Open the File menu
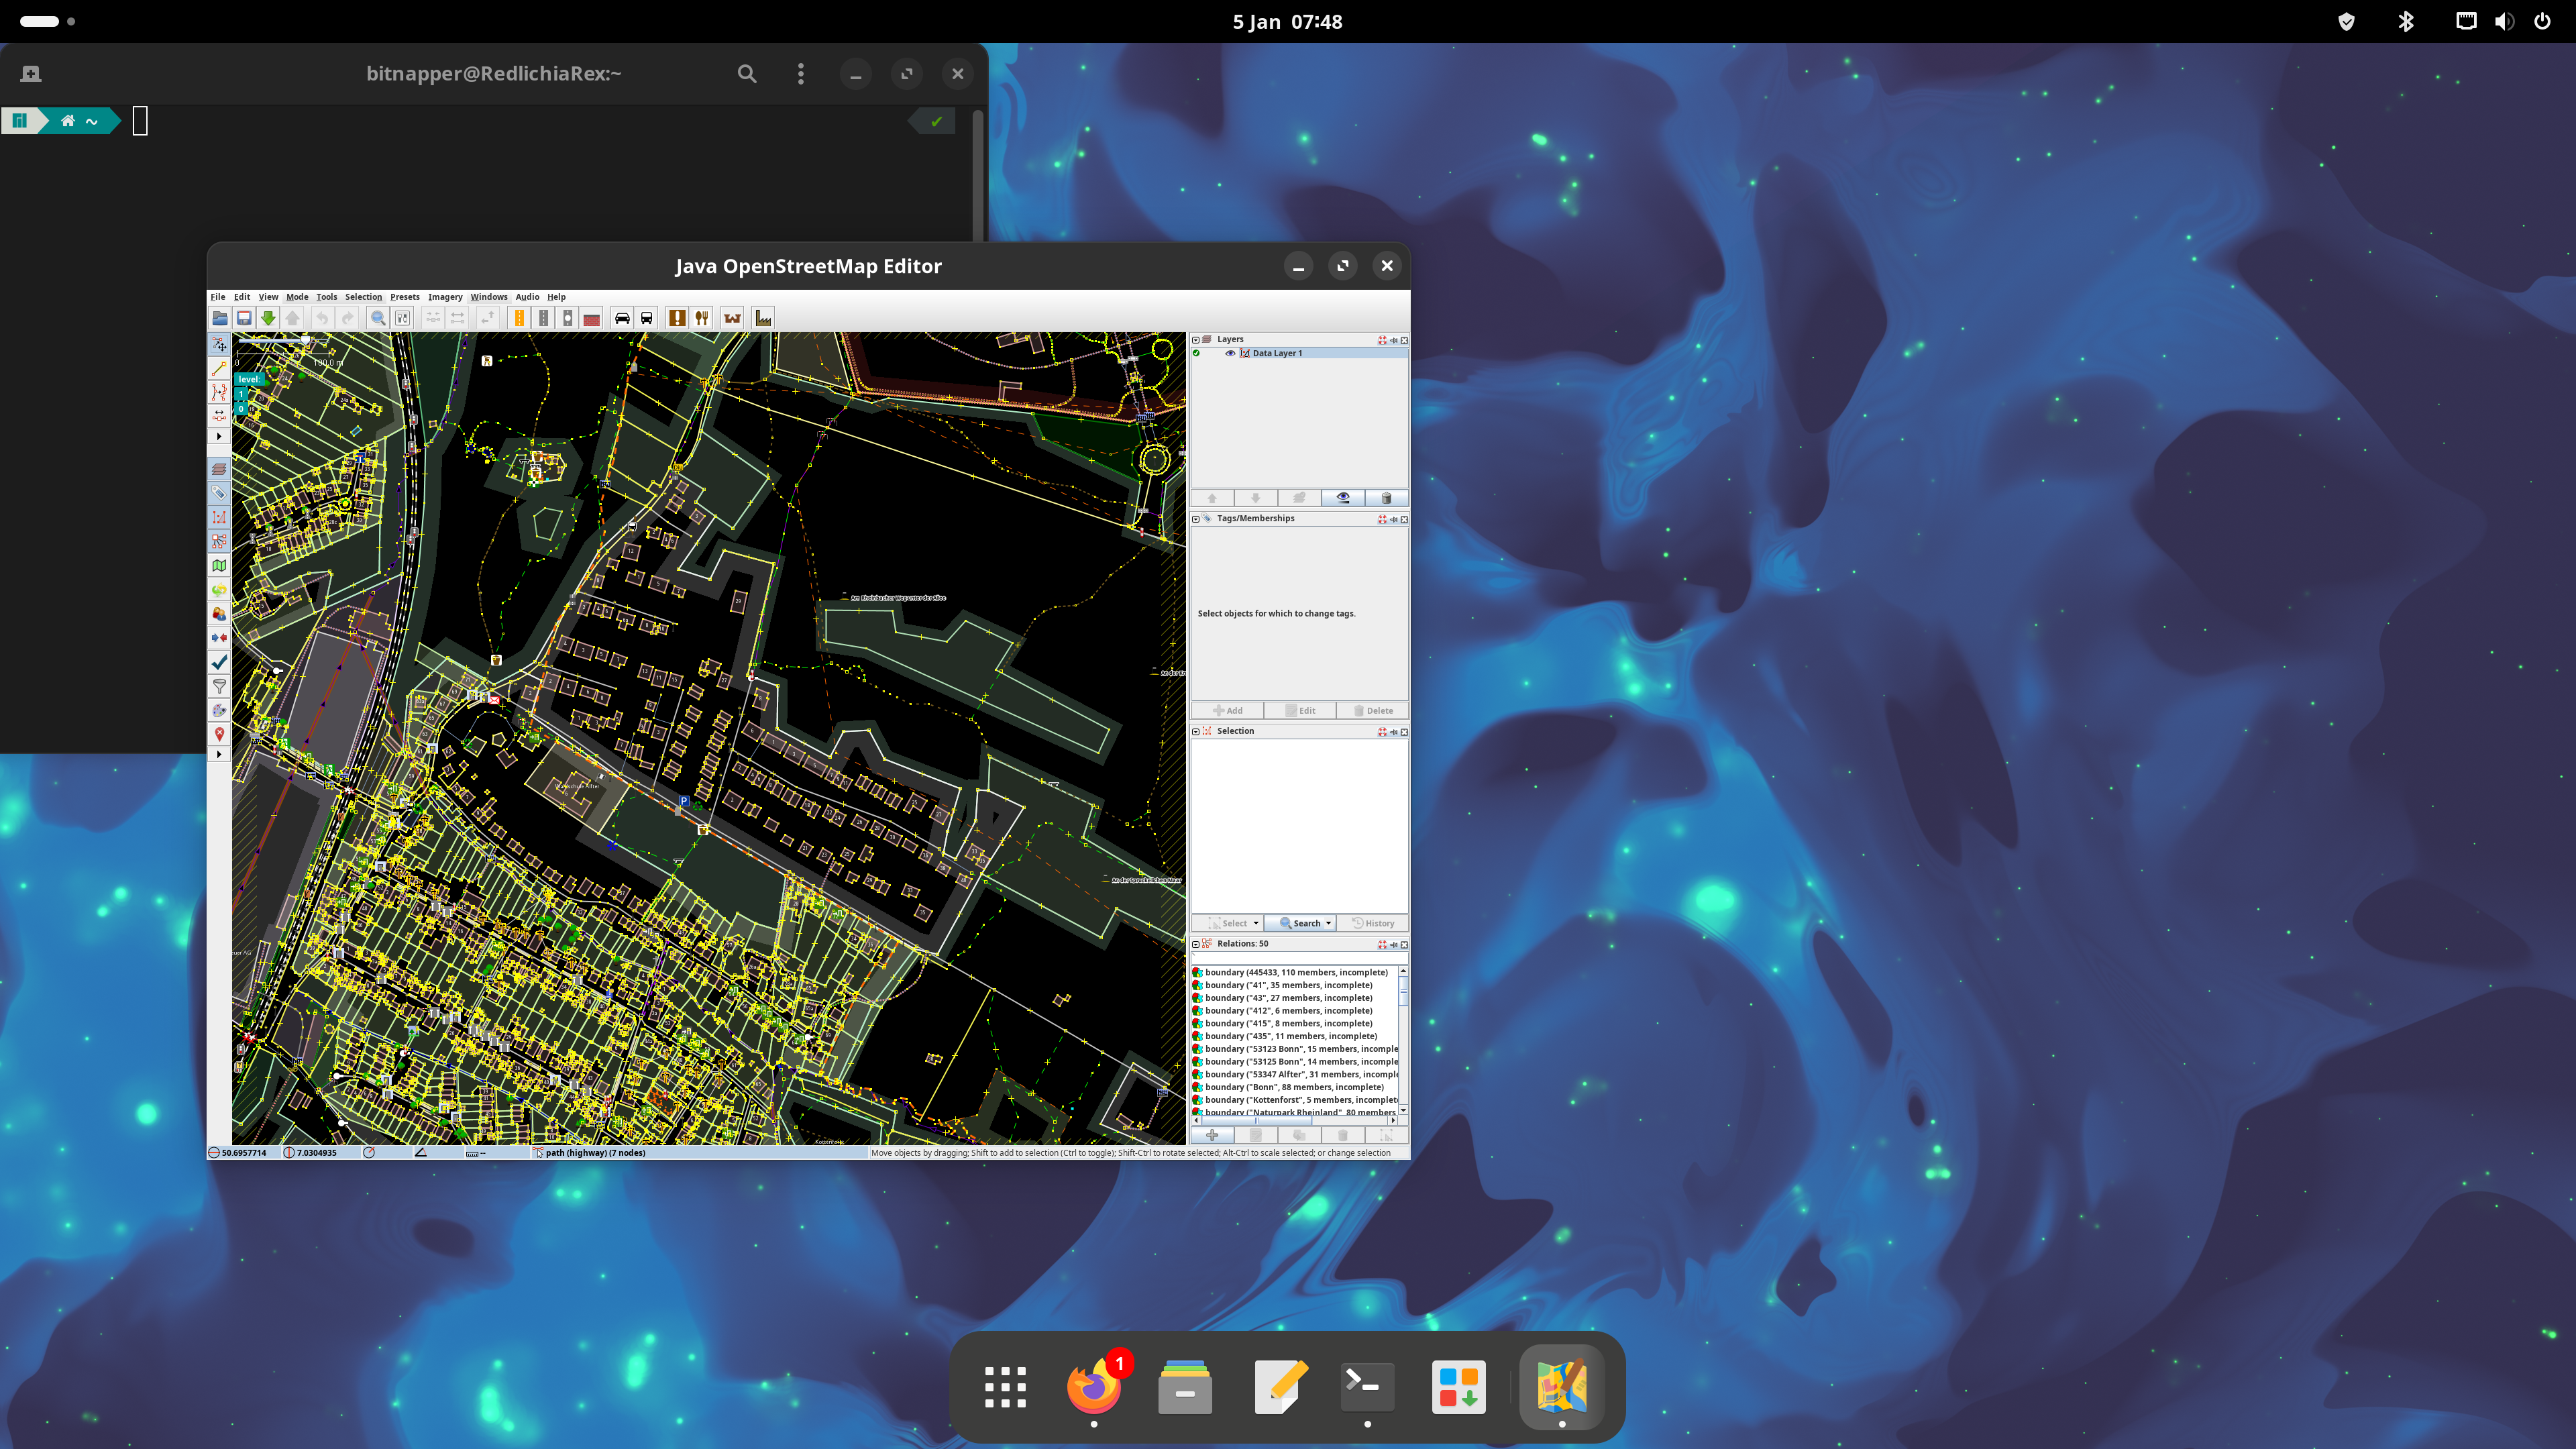The width and height of the screenshot is (2576, 1449). coord(218,297)
